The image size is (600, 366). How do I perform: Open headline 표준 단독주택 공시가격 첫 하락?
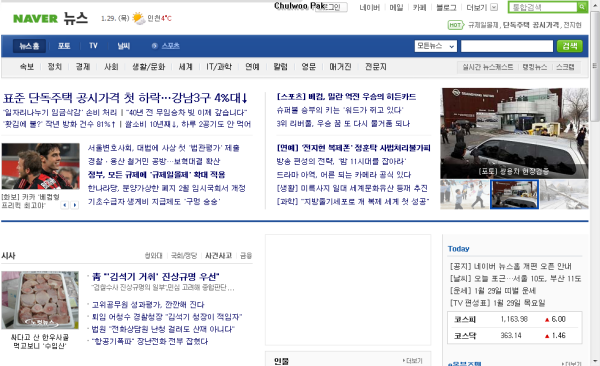[x=125, y=98]
